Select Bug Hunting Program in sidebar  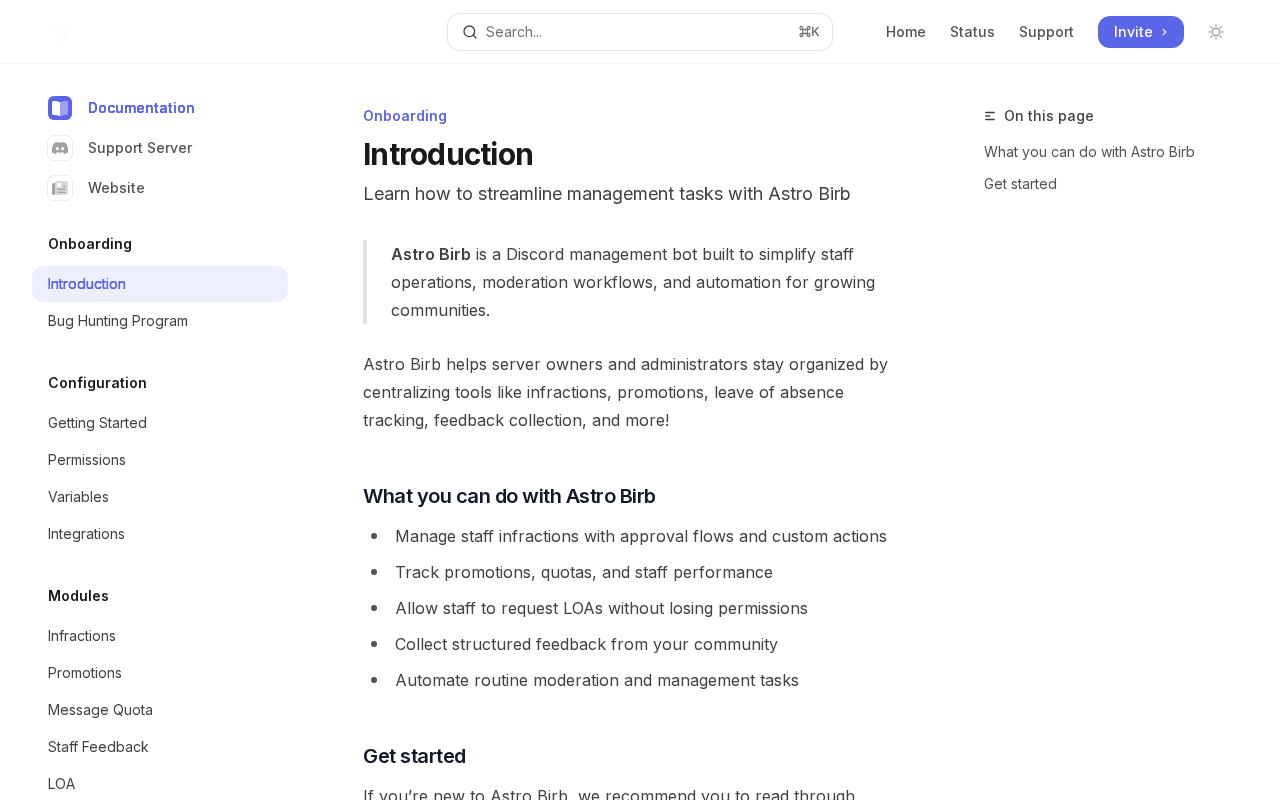tap(118, 321)
